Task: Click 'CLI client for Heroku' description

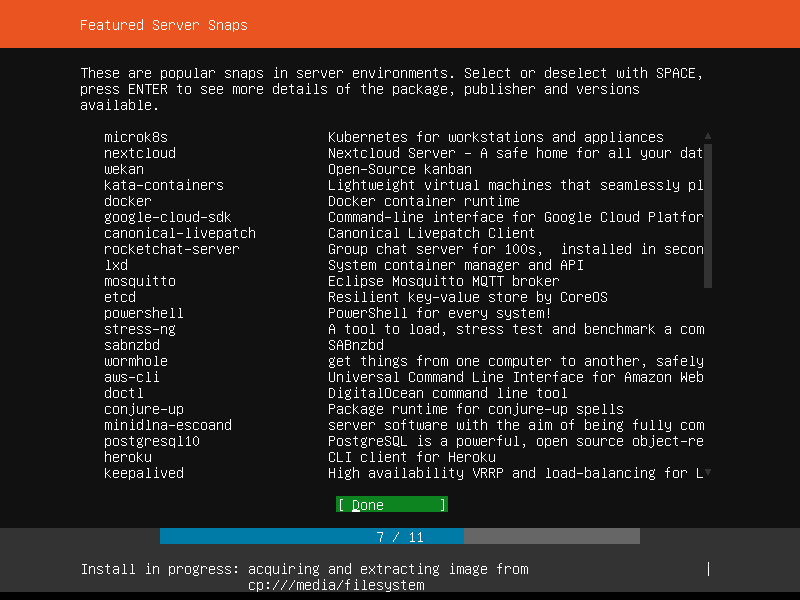Action: coord(412,457)
